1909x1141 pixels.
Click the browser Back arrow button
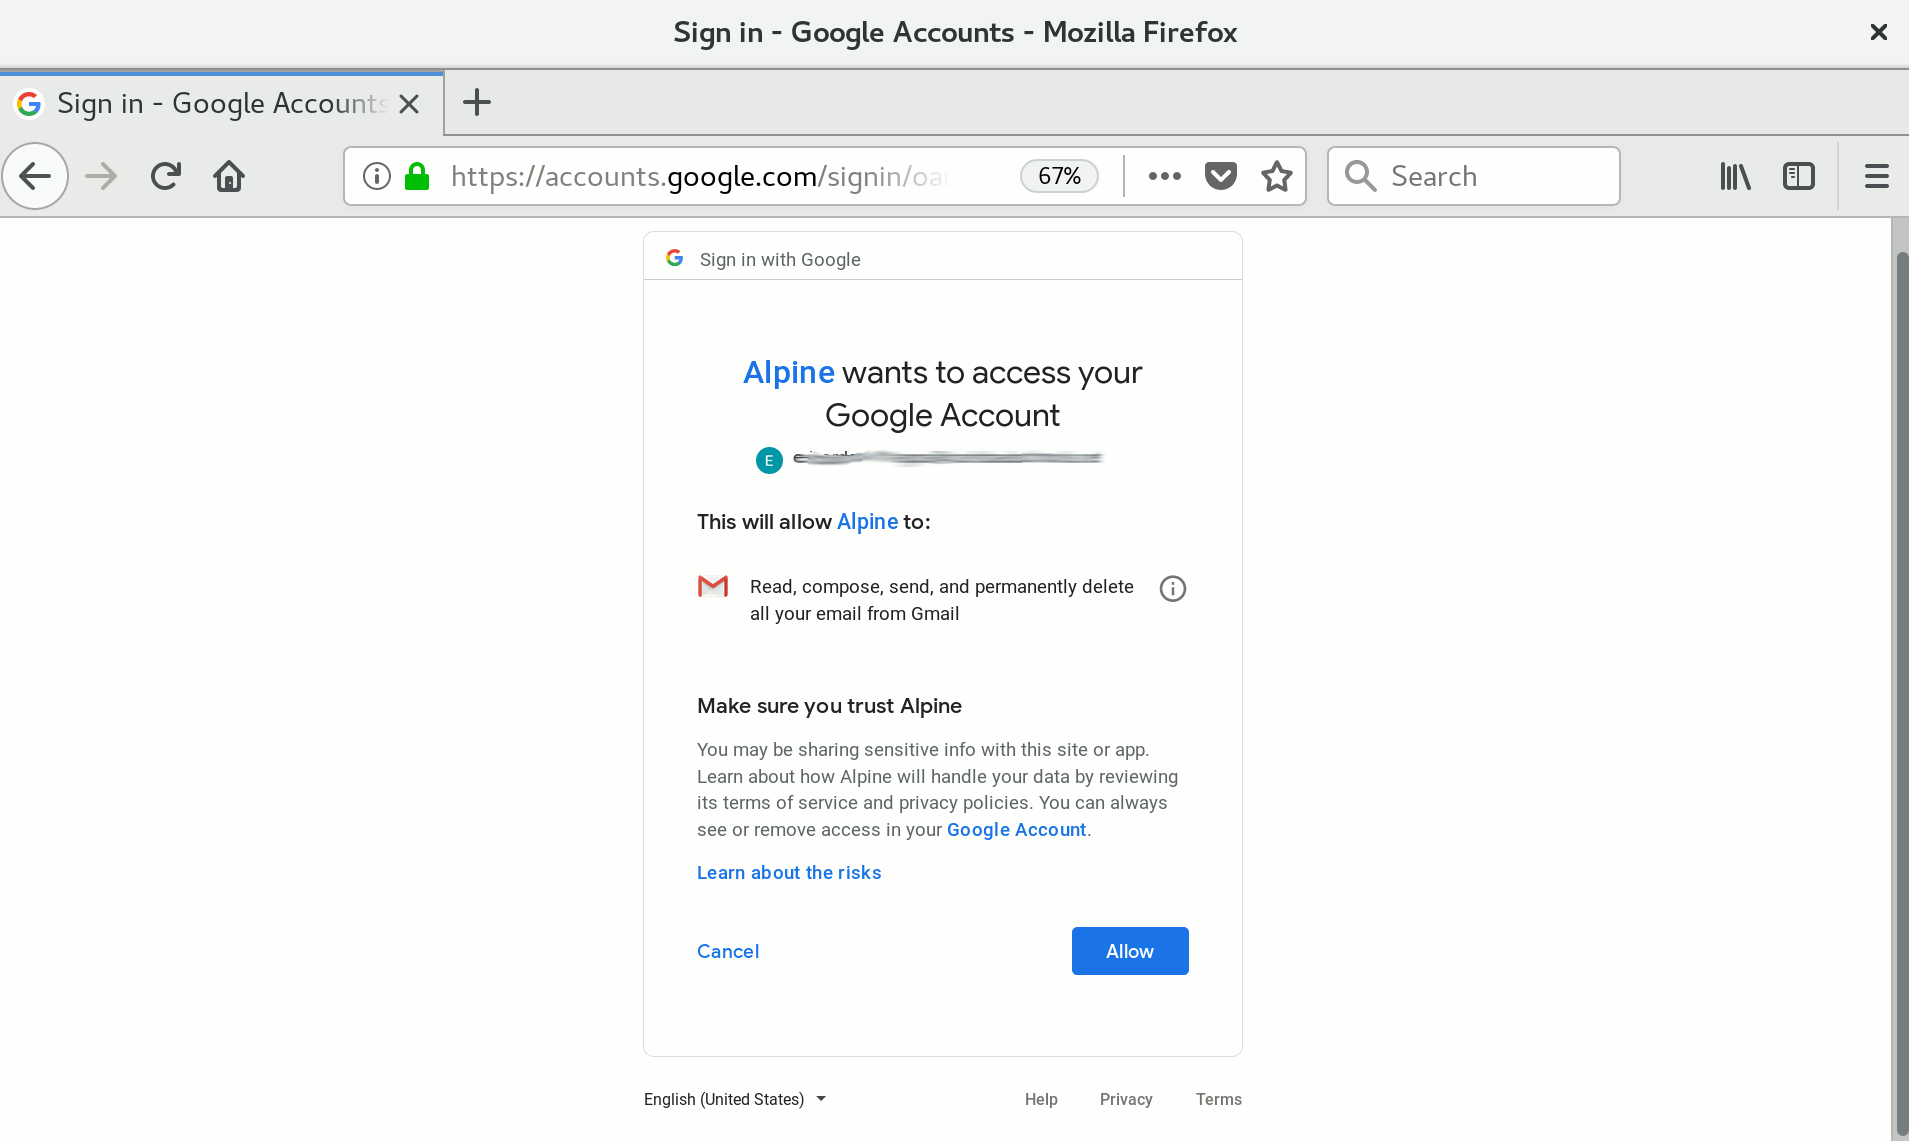(35, 176)
